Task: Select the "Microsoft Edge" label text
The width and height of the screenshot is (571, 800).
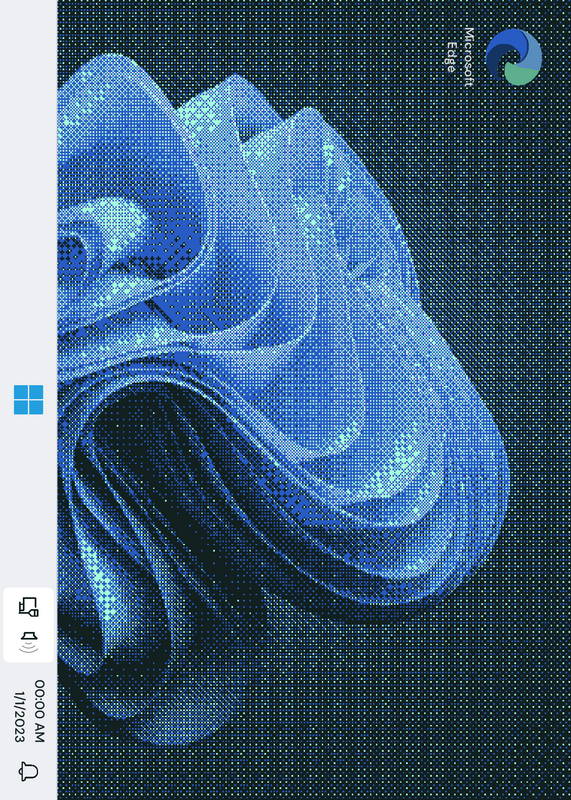Action: click(x=460, y=57)
